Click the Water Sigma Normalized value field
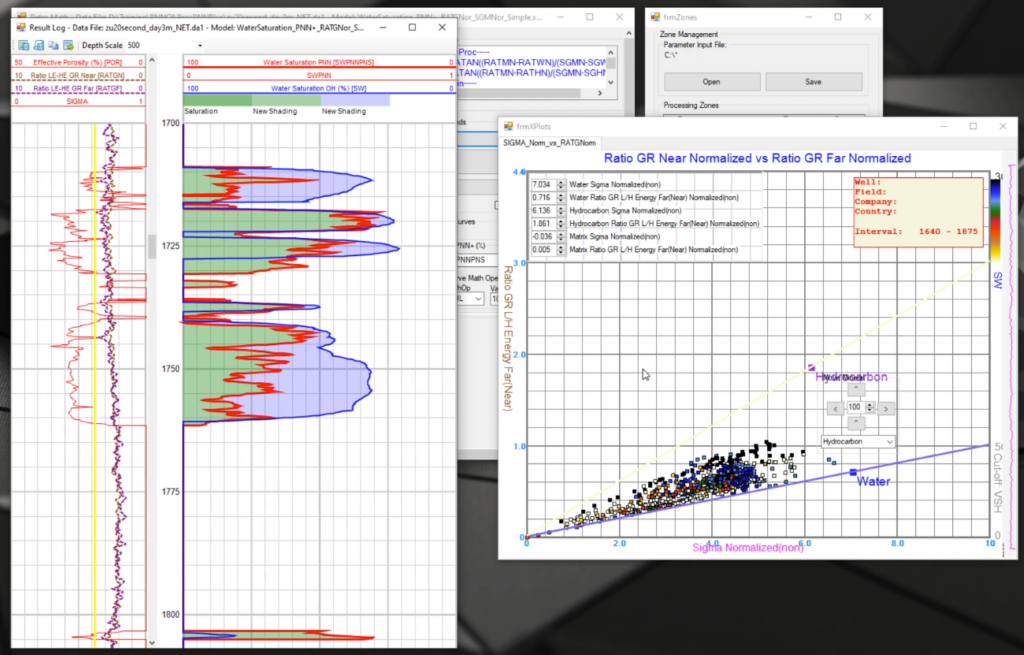The width and height of the screenshot is (1024, 655). coord(543,185)
